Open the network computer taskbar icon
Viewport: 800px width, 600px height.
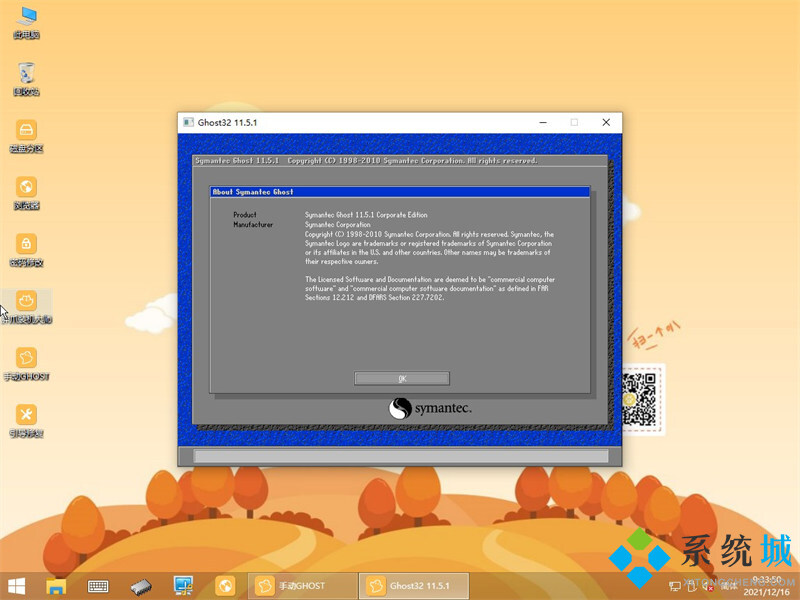tap(183, 586)
